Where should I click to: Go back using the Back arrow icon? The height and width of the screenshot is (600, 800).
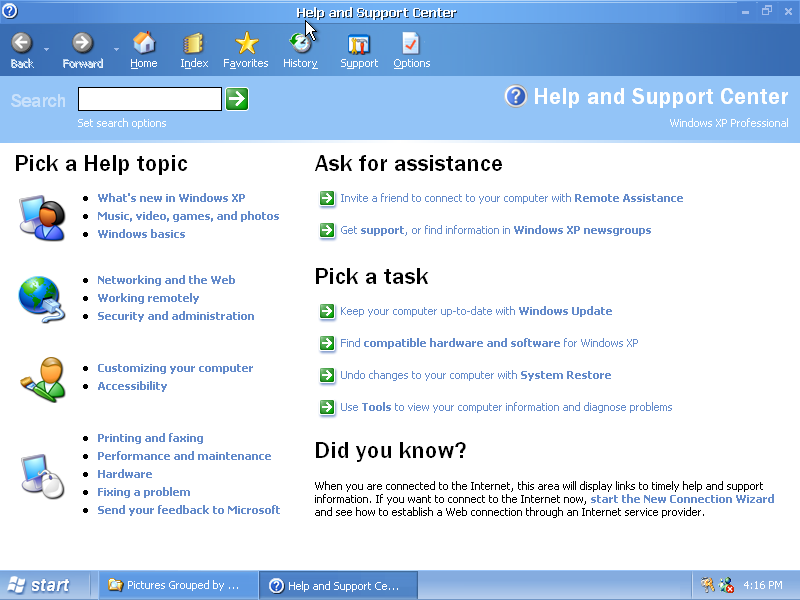[x=21, y=43]
